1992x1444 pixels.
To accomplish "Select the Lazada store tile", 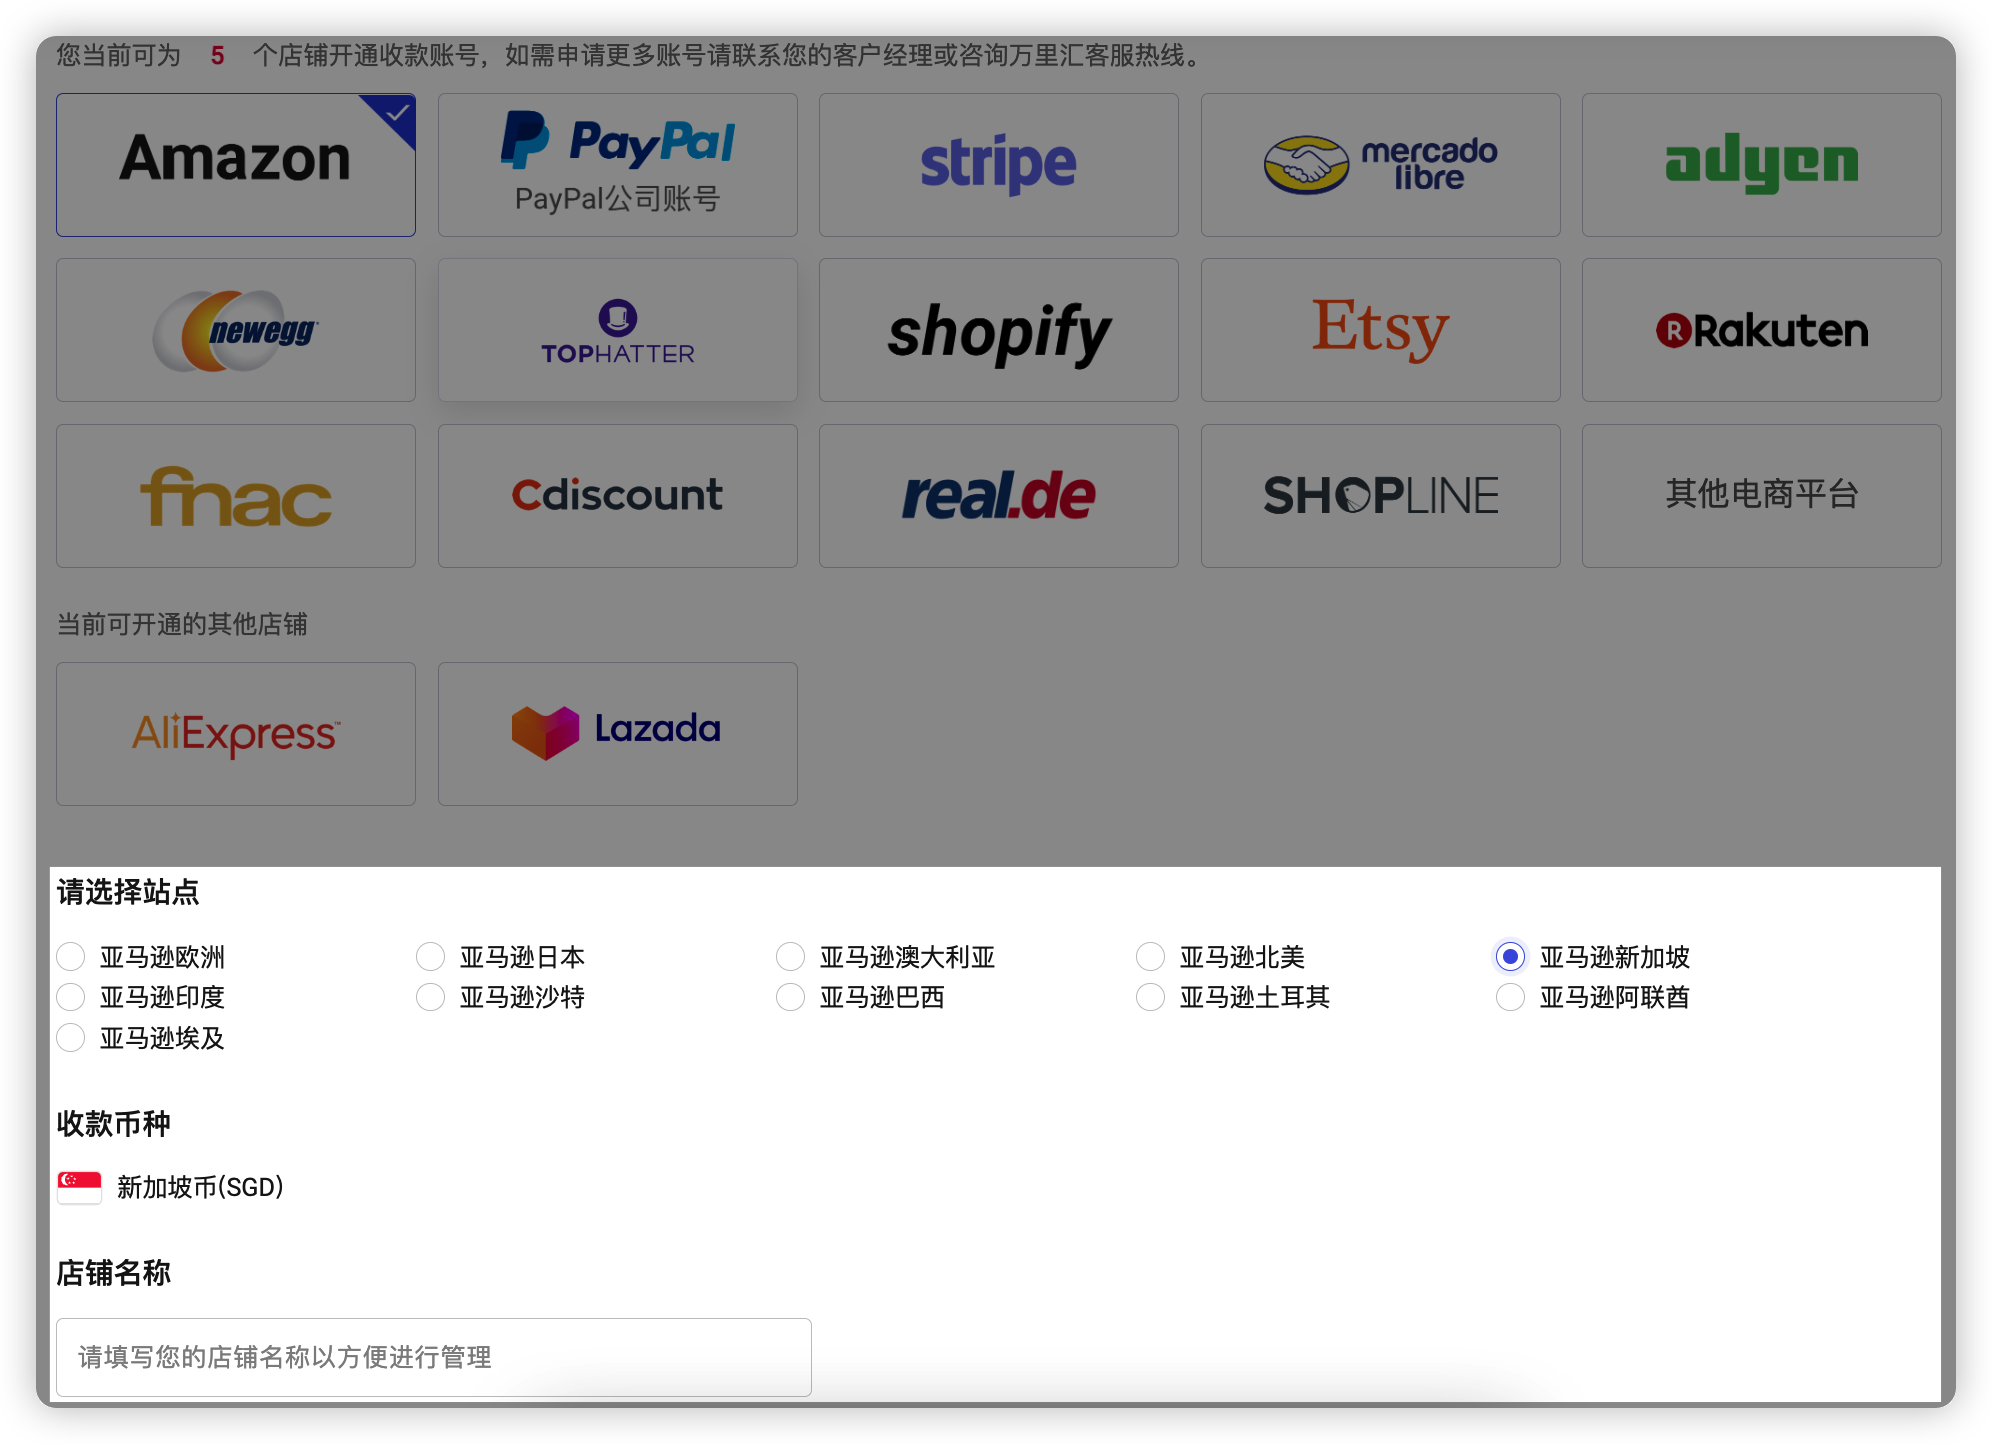I will point(617,733).
